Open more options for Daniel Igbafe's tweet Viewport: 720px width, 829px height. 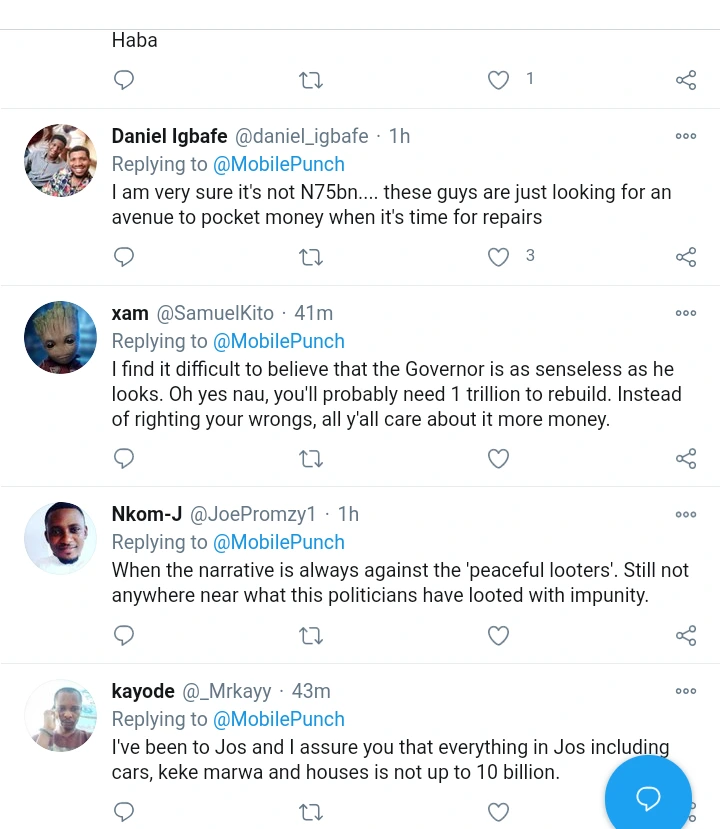pos(686,137)
